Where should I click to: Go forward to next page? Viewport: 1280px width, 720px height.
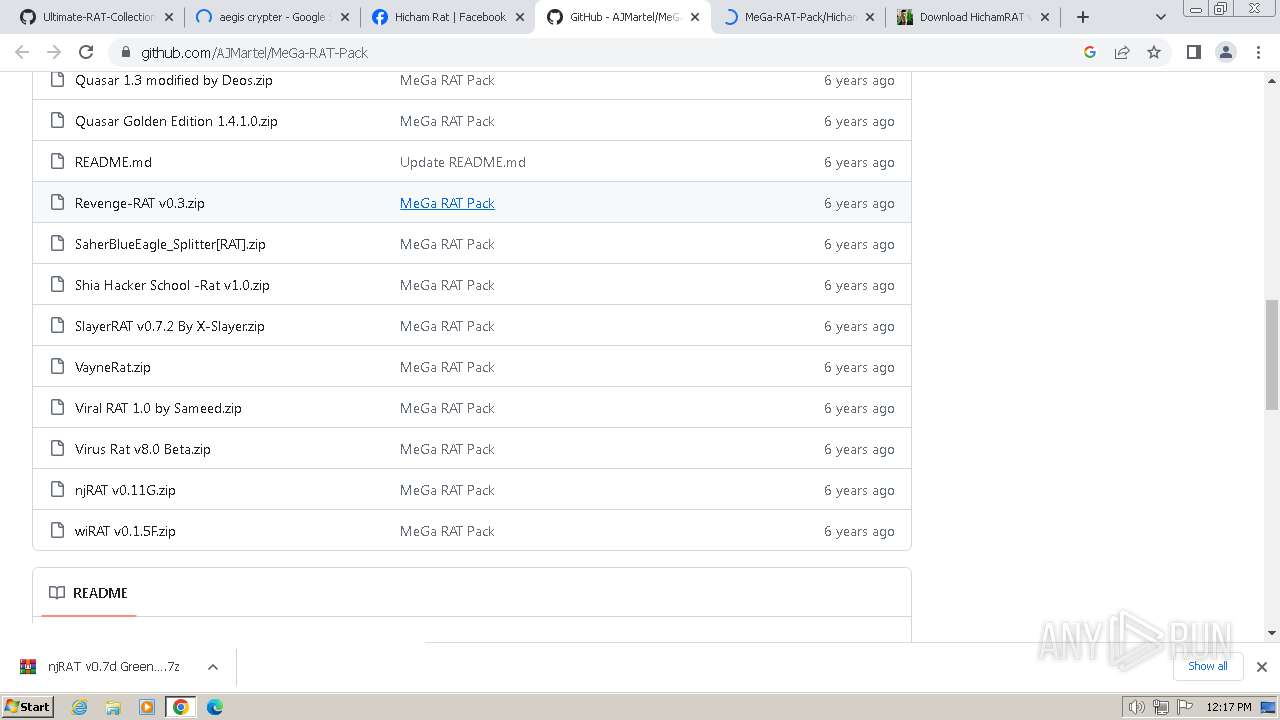tap(54, 52)
